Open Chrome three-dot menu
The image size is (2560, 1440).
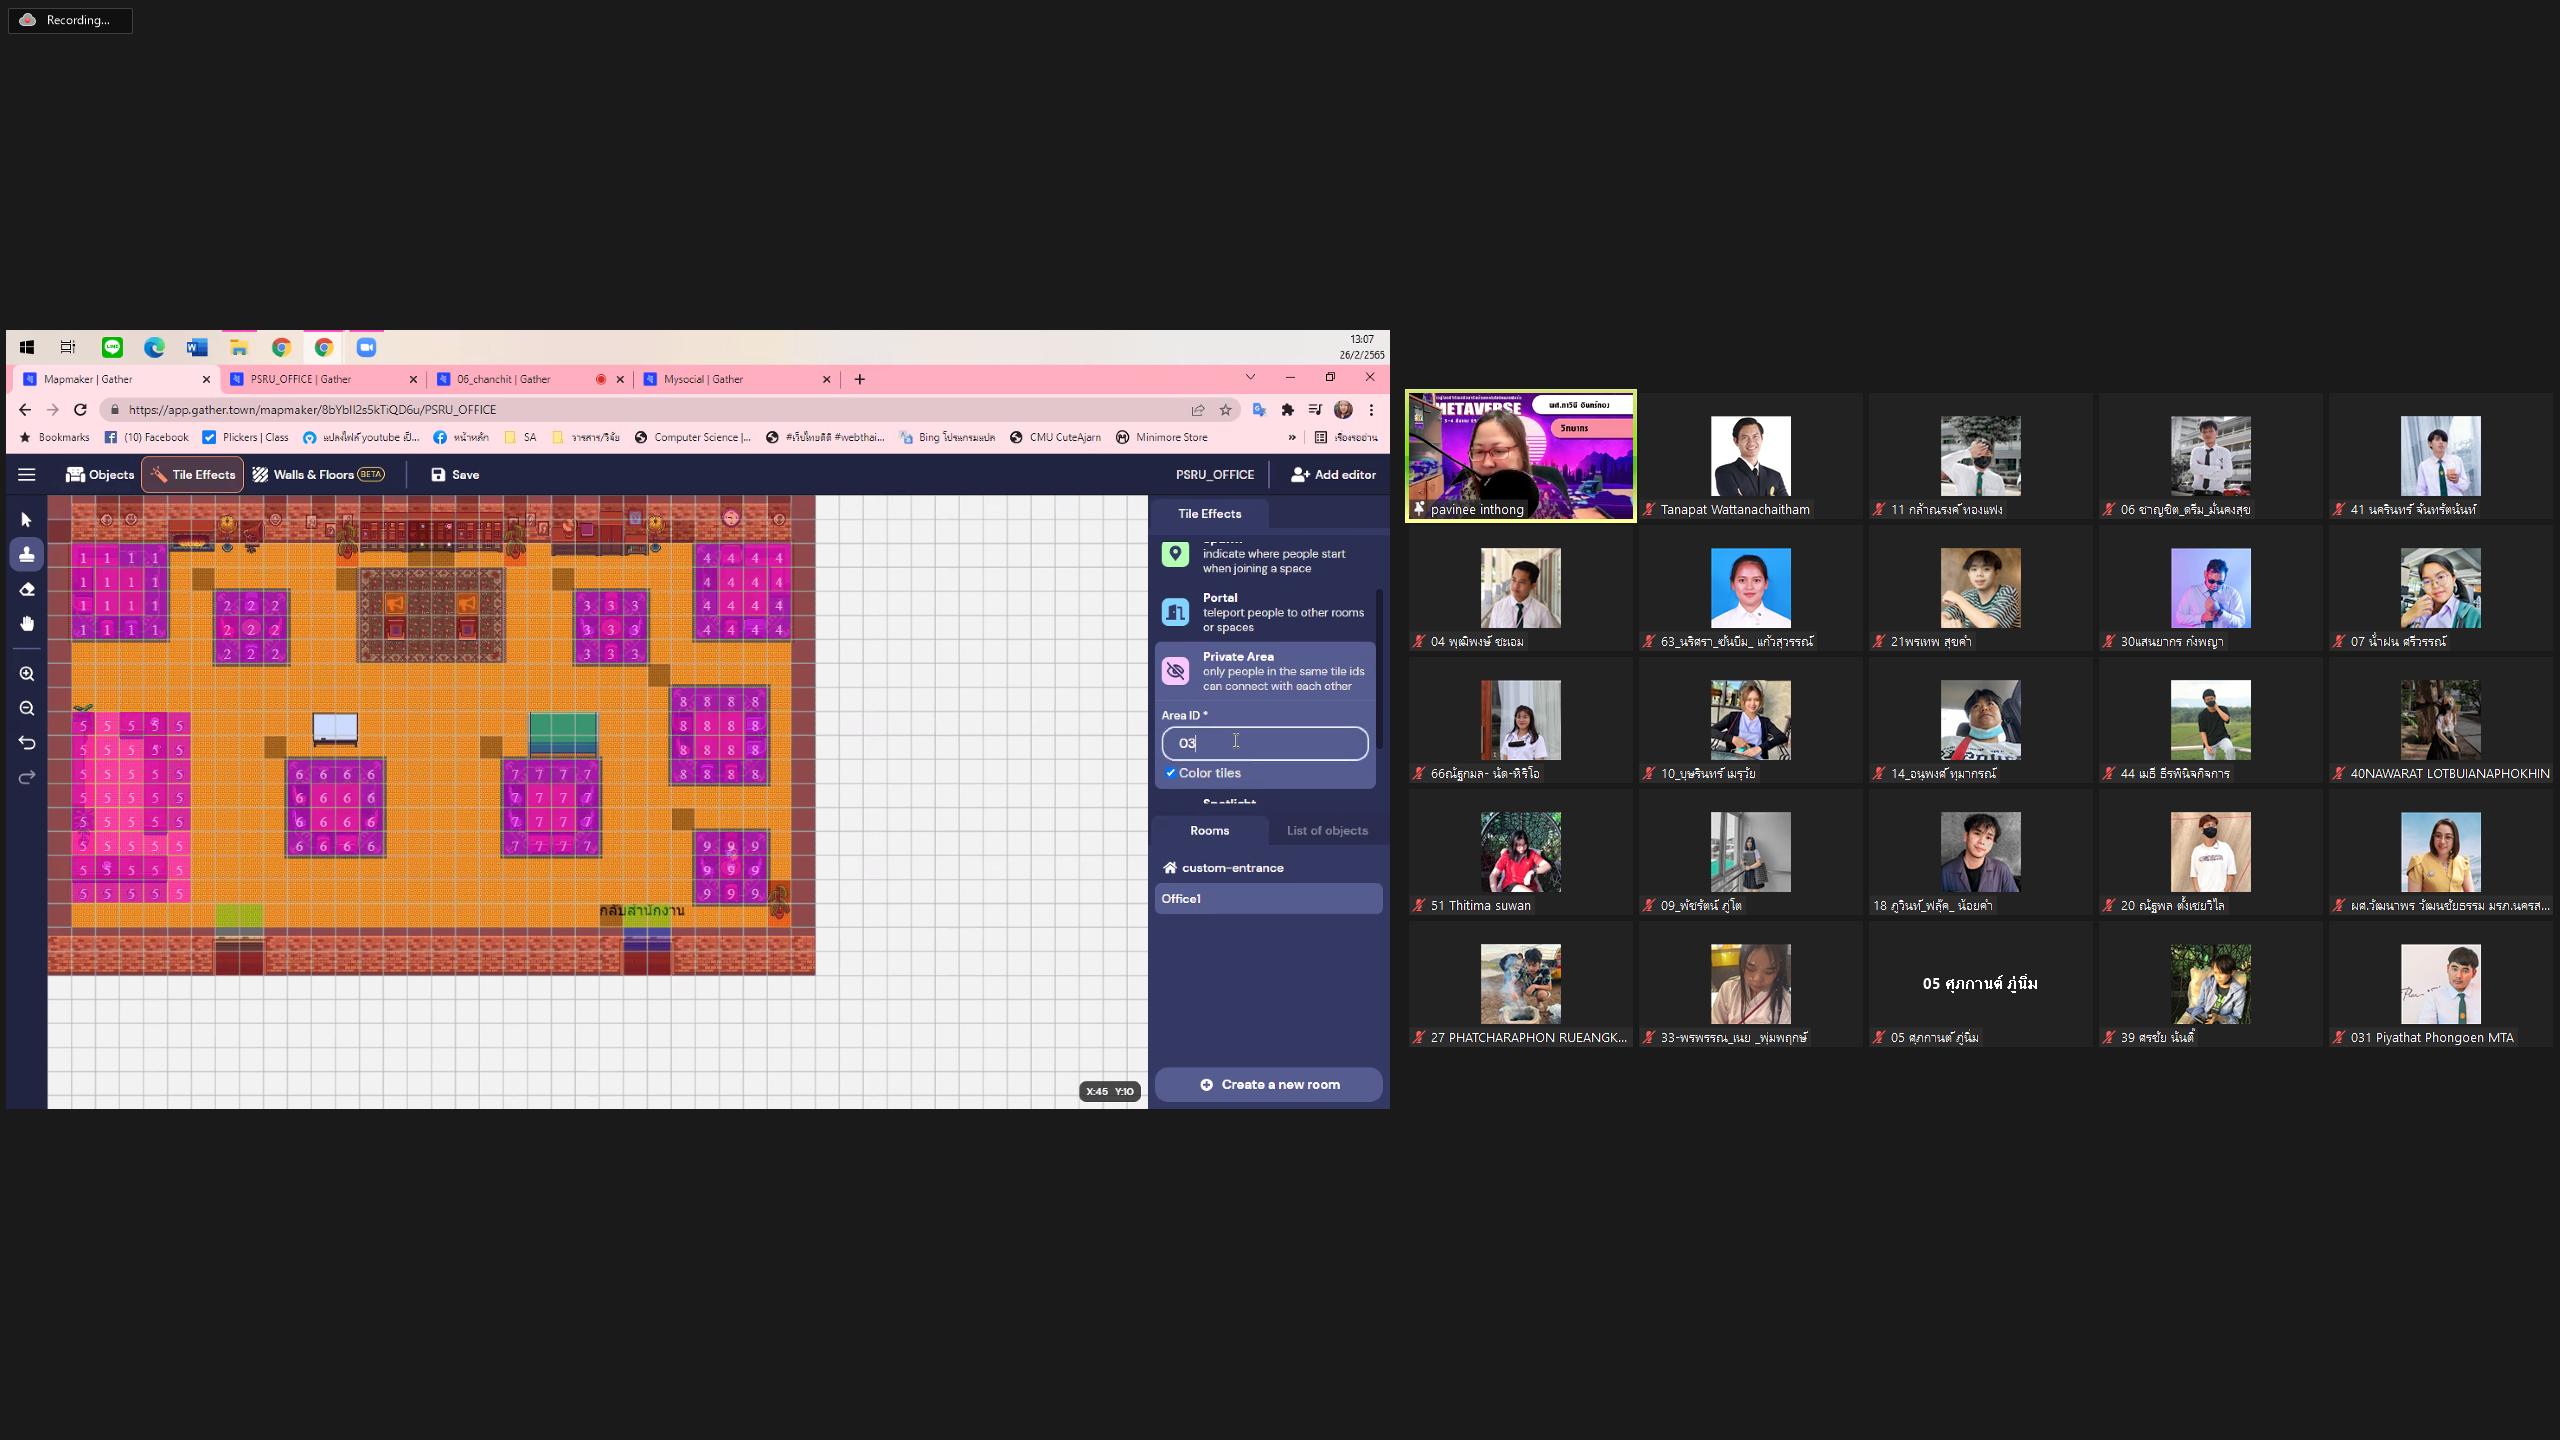click(1371, 409)
